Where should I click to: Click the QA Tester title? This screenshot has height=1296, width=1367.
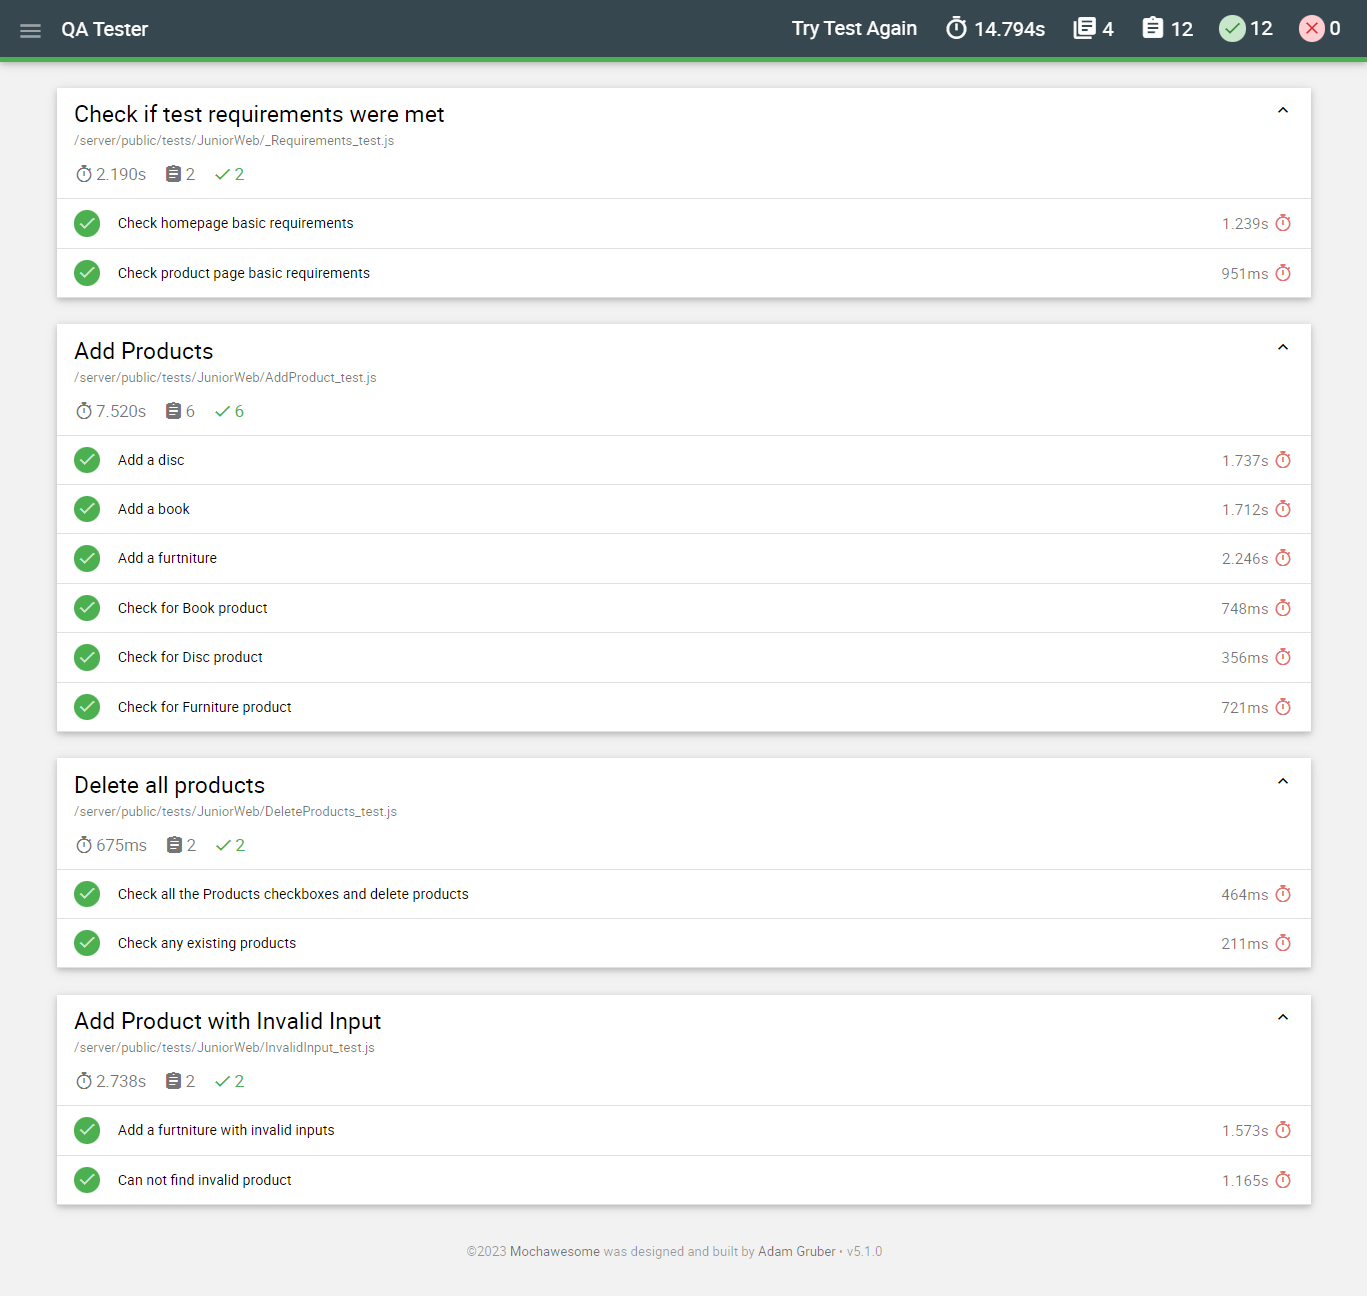(104, 29)
